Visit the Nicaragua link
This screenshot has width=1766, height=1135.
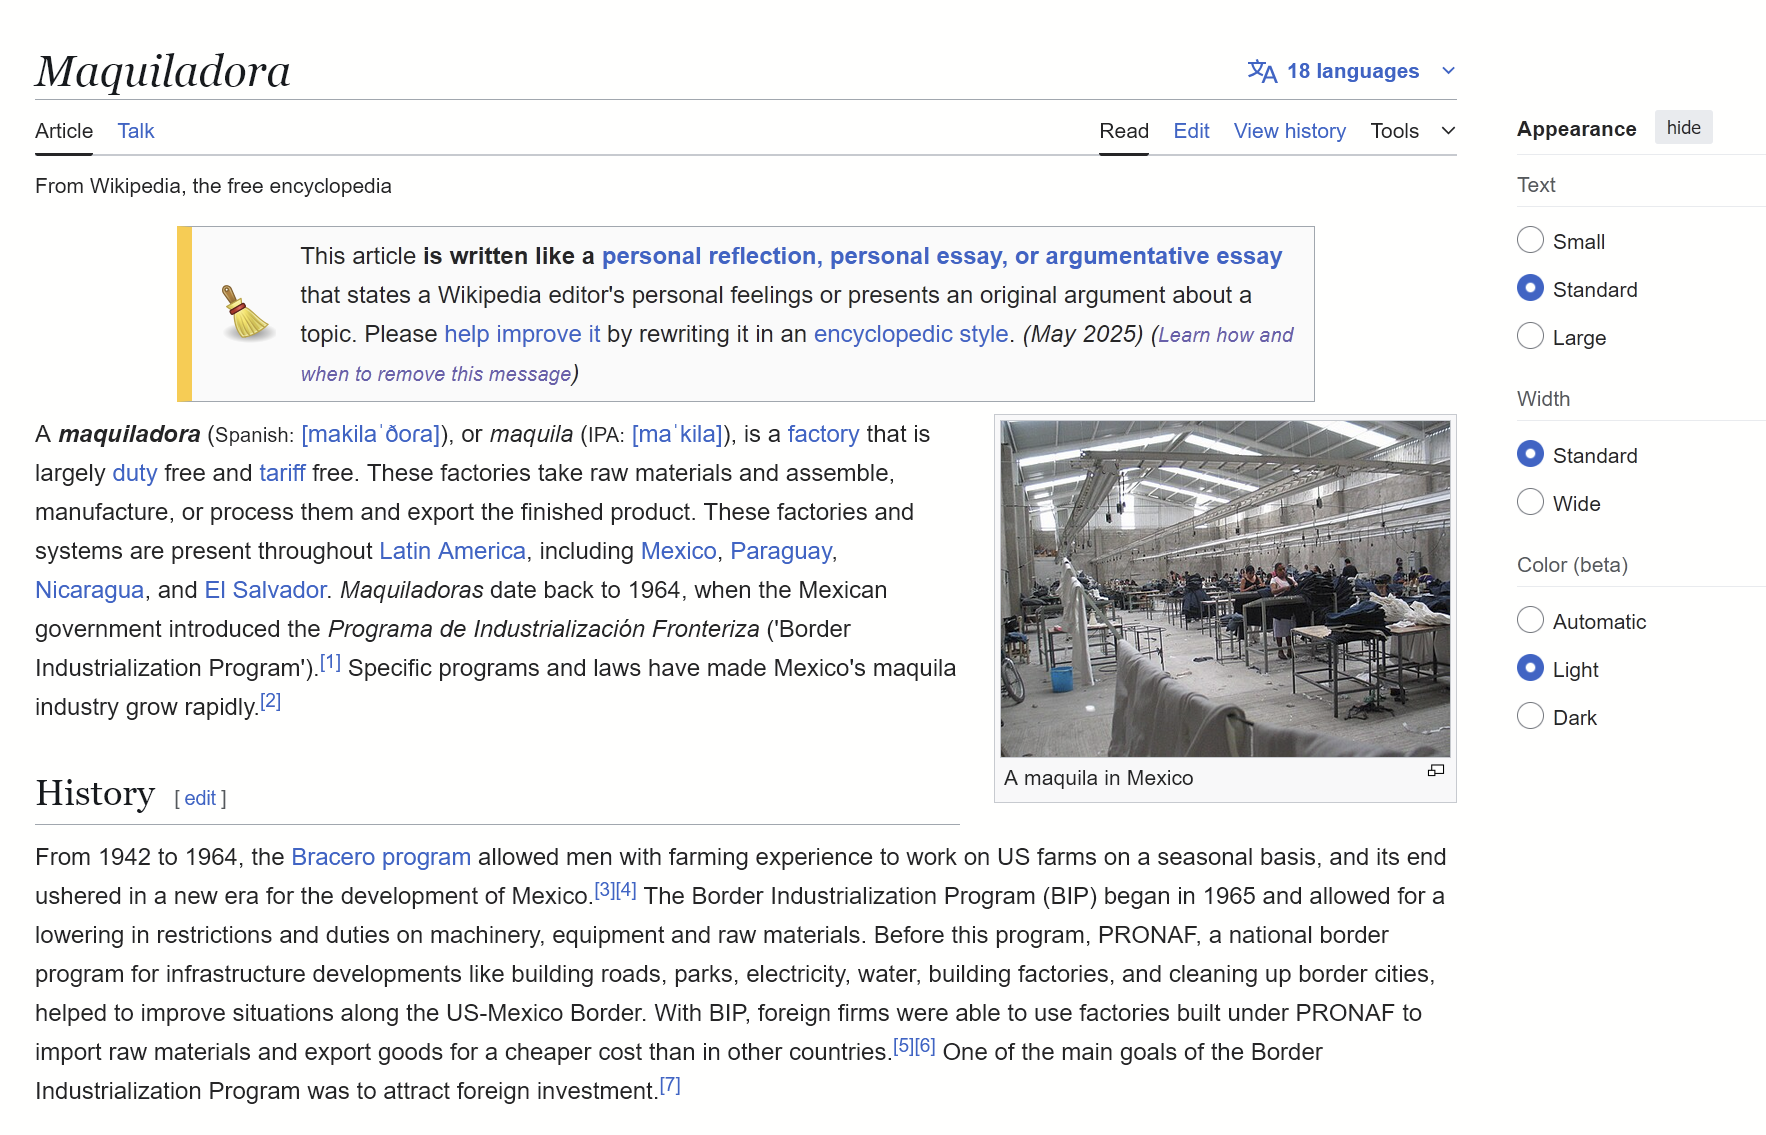click(90, 590)
